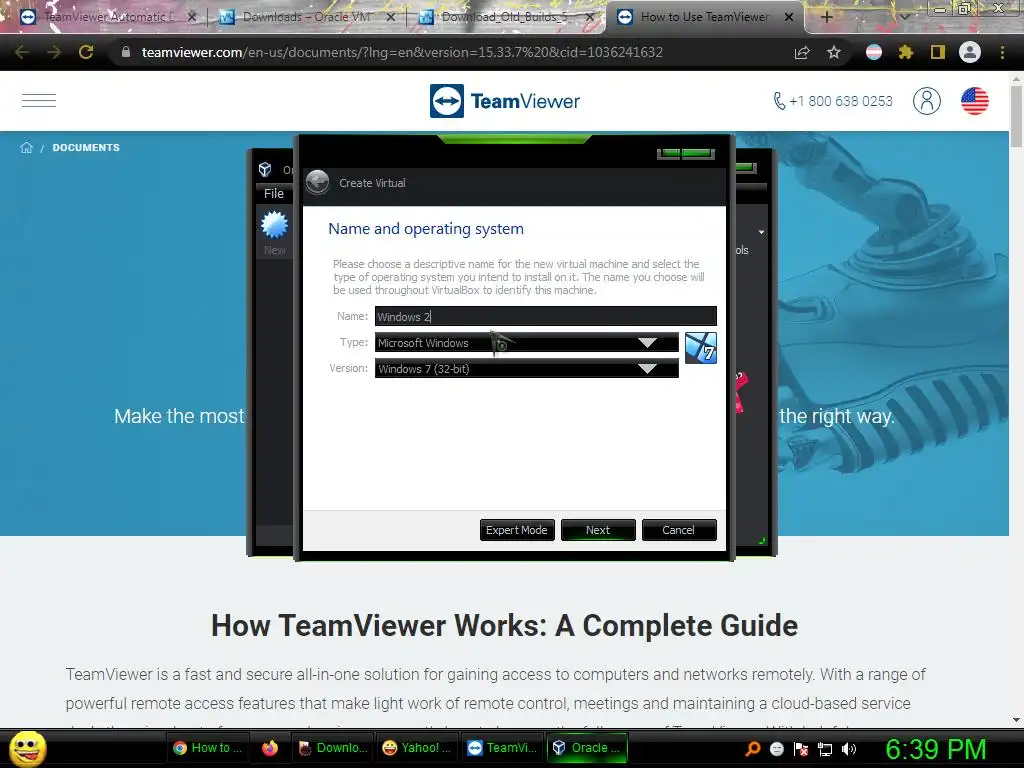The height and width of the screenshot is (768, 1024).
Task: Click the back arrow in Create Virtual wizard
Action: tap(318, 183)
